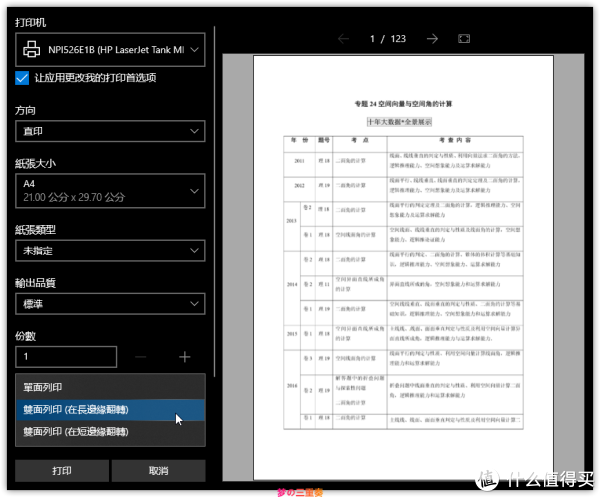Expand the 方向 dropdown showing 直印
The height and width of the screenshot is (497, 600).
point(111,131)
